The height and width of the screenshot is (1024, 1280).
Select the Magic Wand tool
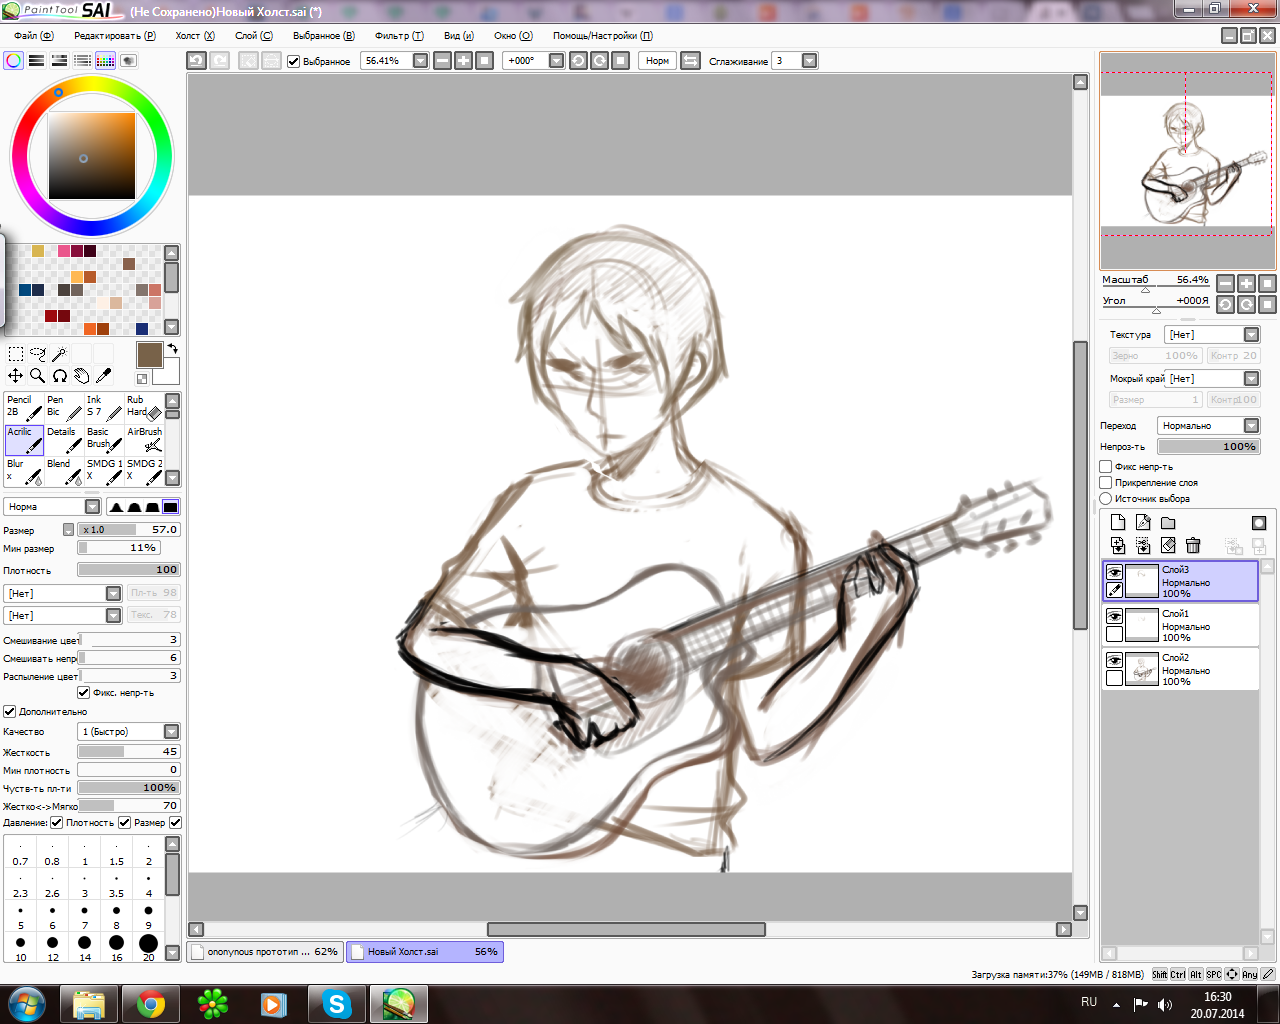[60, 354]
